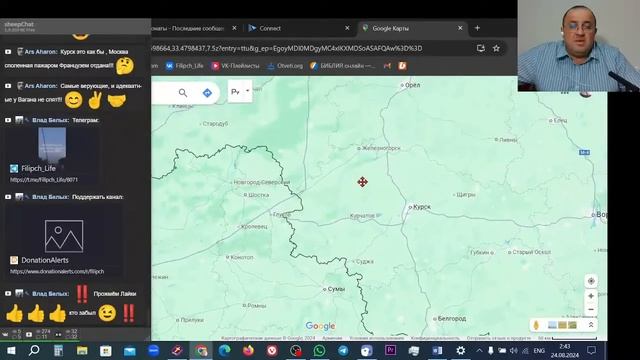Open the middle imagery thumbnail in map layers strip
The image size is (640, 360).
[x=562, y=325]
